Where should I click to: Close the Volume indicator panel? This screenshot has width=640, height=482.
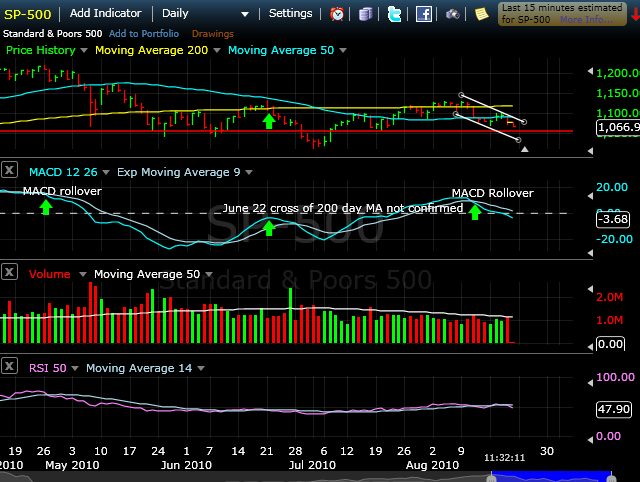click(9, 273)
